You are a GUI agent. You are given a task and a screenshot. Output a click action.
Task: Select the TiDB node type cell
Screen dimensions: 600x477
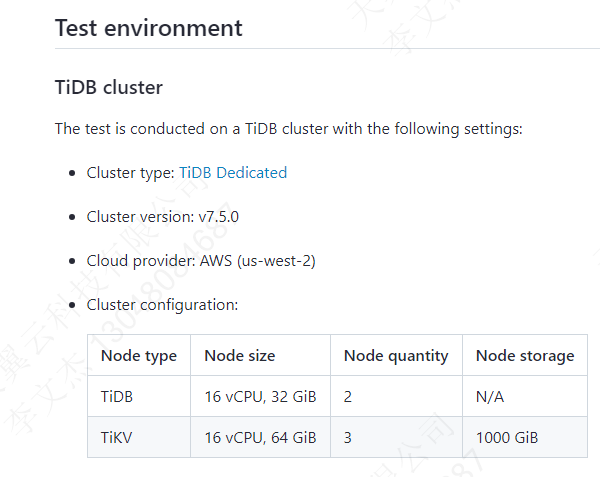pyautogui.click(x=117, y=397)
